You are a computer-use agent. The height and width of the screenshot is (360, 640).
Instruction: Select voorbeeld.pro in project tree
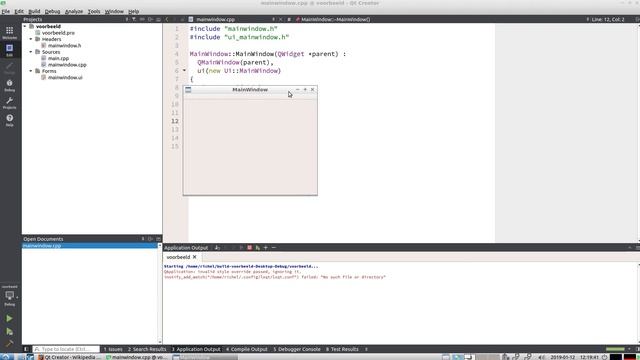click(x=58, y=33)
